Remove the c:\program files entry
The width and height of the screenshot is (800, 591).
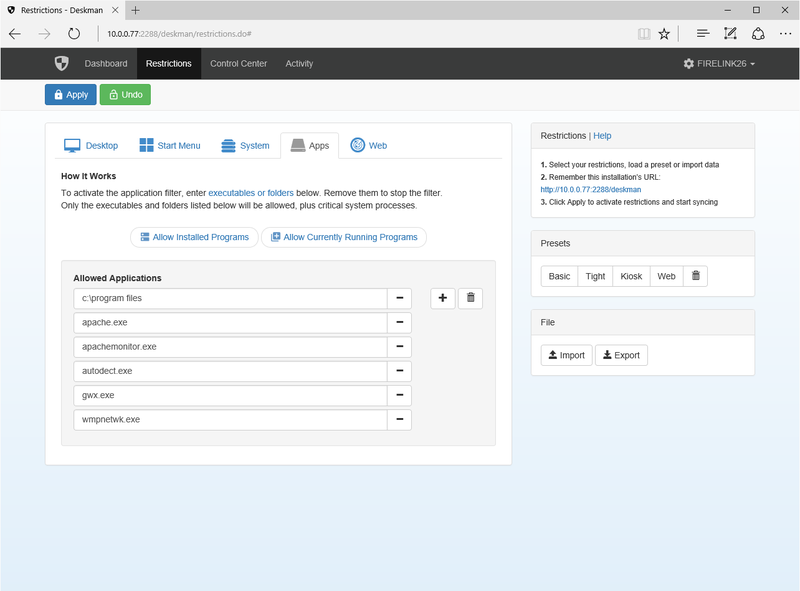pos(399,298)
